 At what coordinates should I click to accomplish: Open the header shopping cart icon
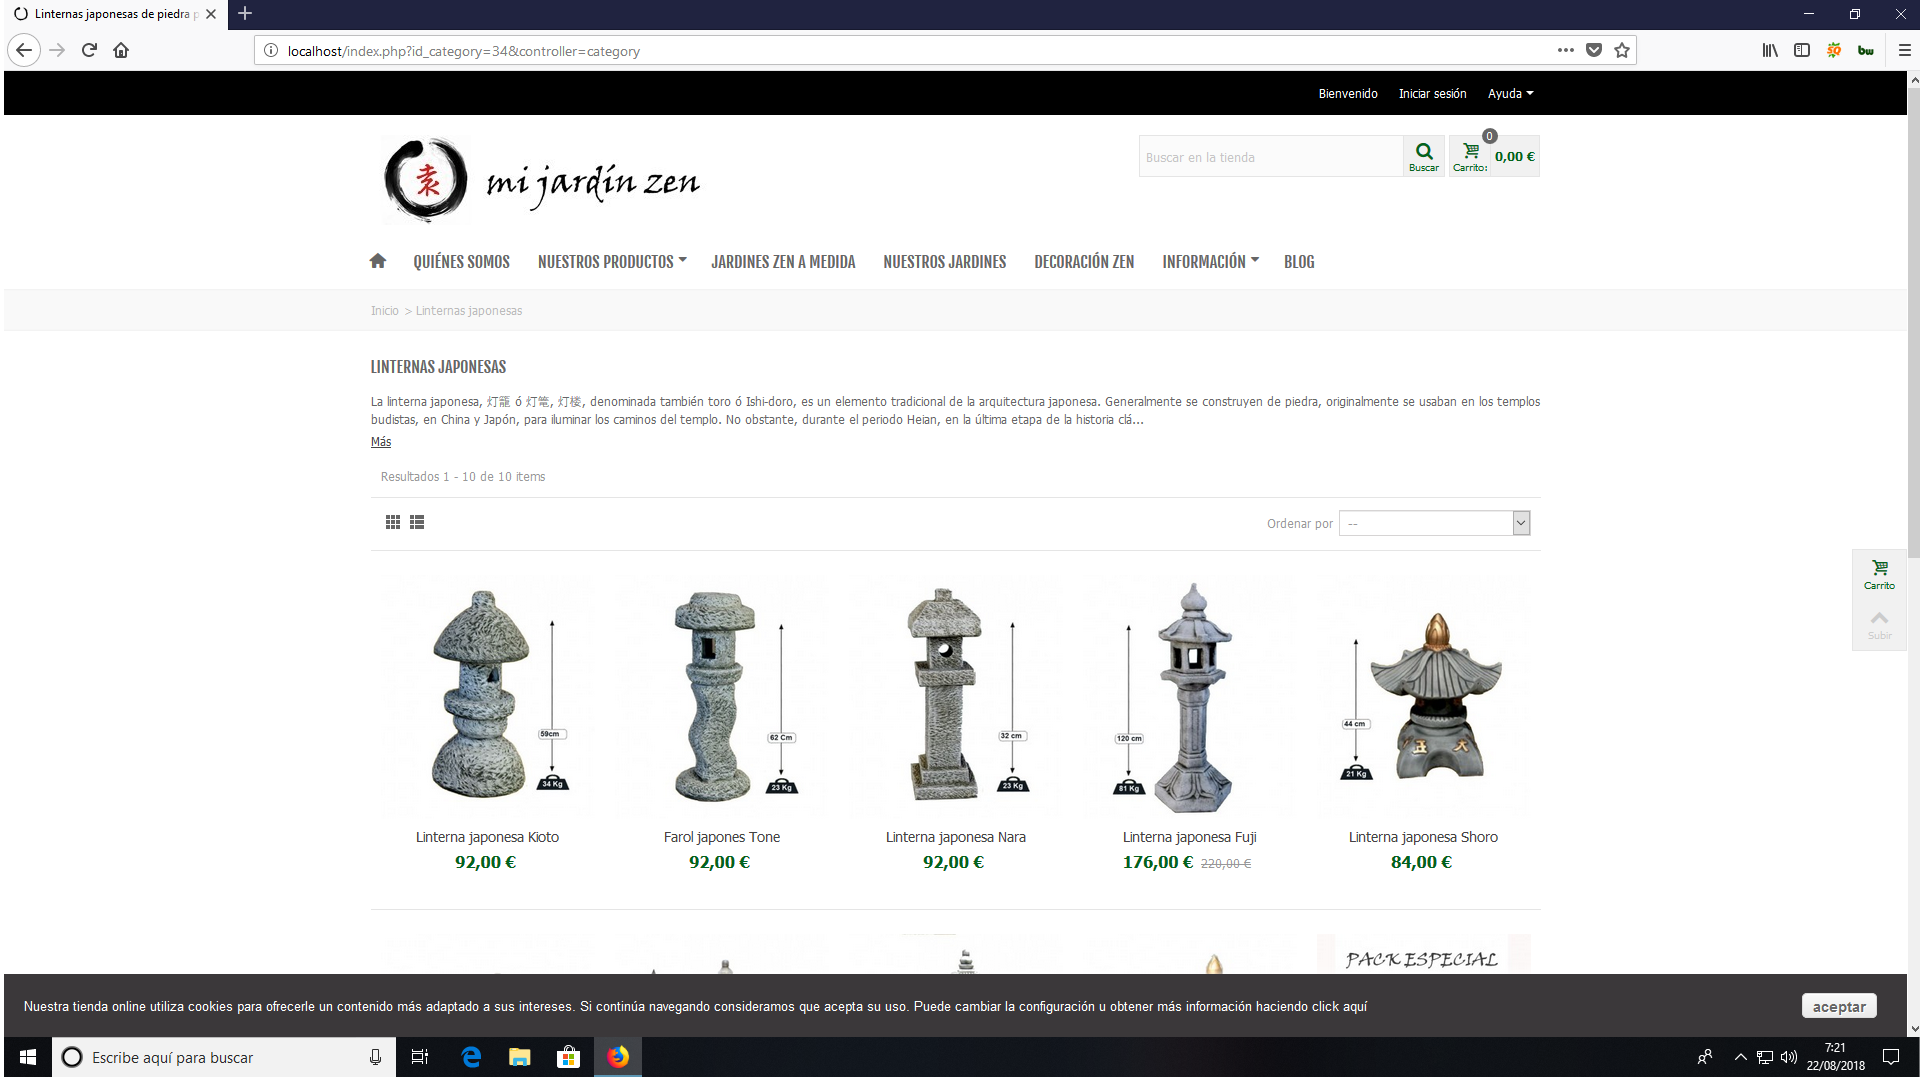(x=1471, y=153)
